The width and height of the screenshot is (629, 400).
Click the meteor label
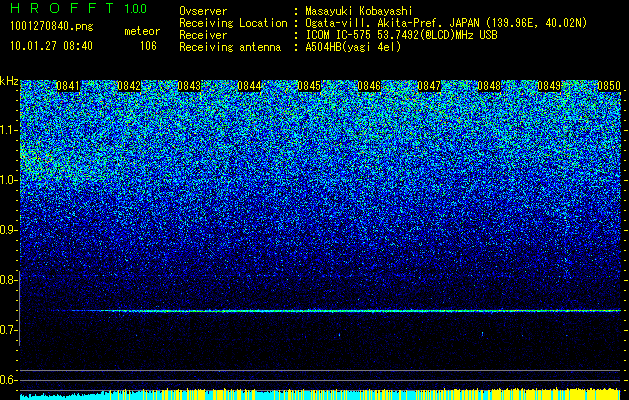(x=142, y=31)
